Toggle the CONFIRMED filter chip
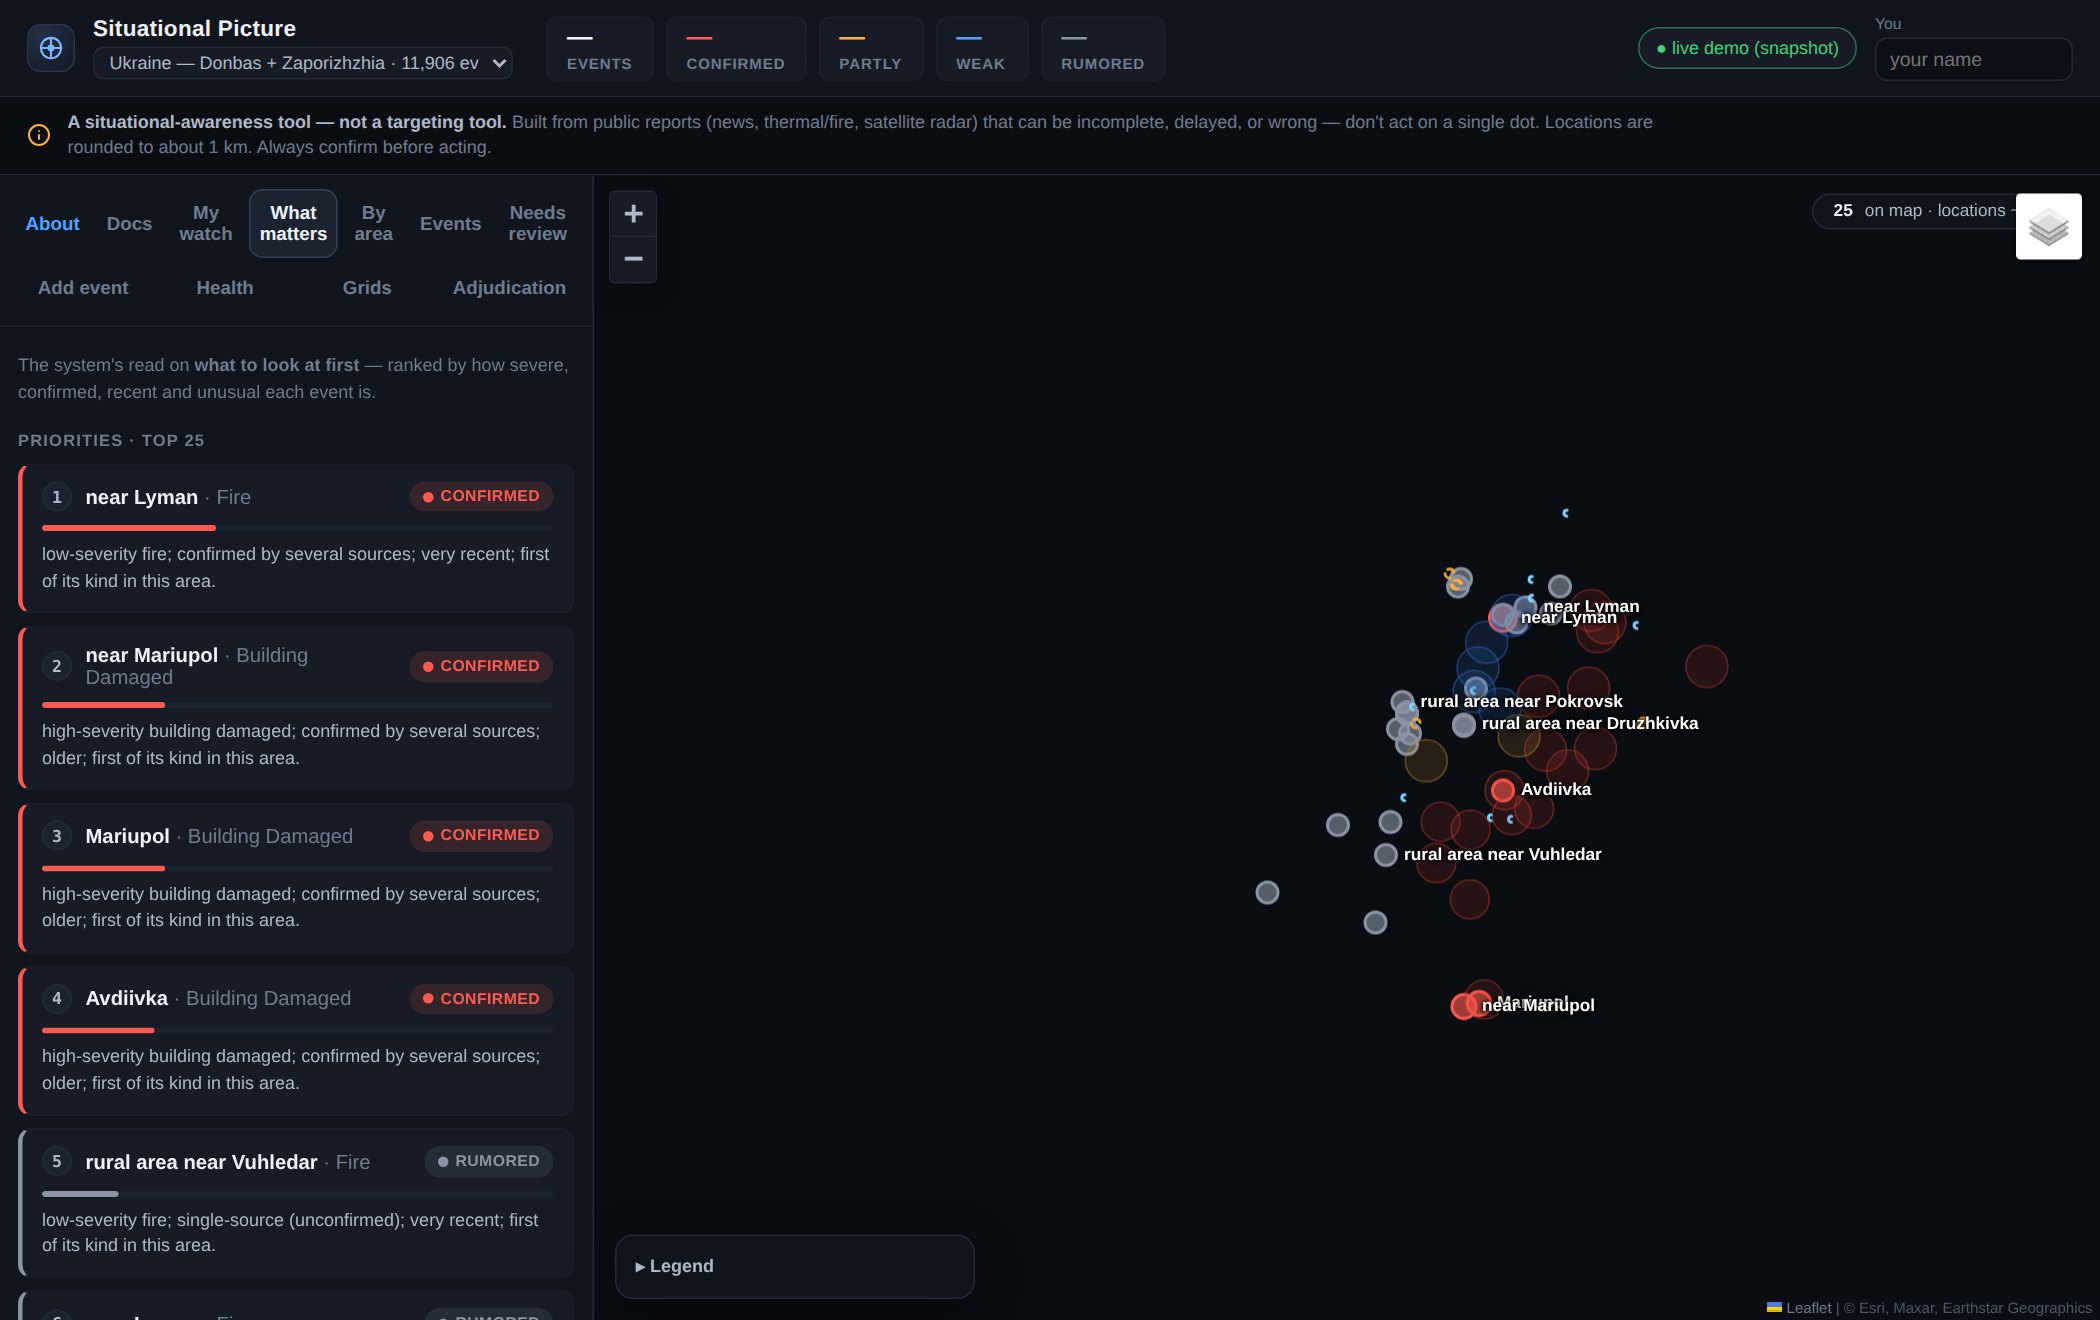This screenshot has height=1320, width=2100. tap(736, 48)
